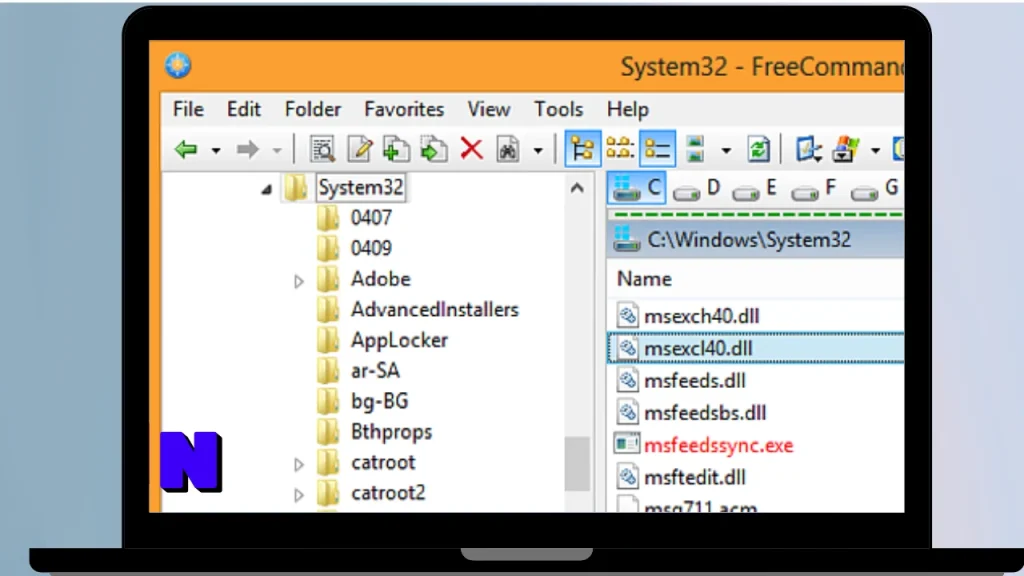Viewport: 1024px width, 576px height.
Task: Select the ar-SA folder
Action: (375, 370)
